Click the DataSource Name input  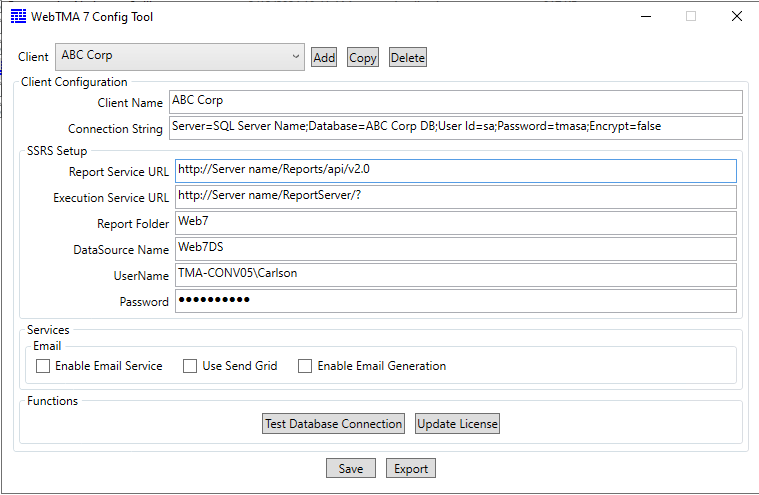(x=455, y=249)
